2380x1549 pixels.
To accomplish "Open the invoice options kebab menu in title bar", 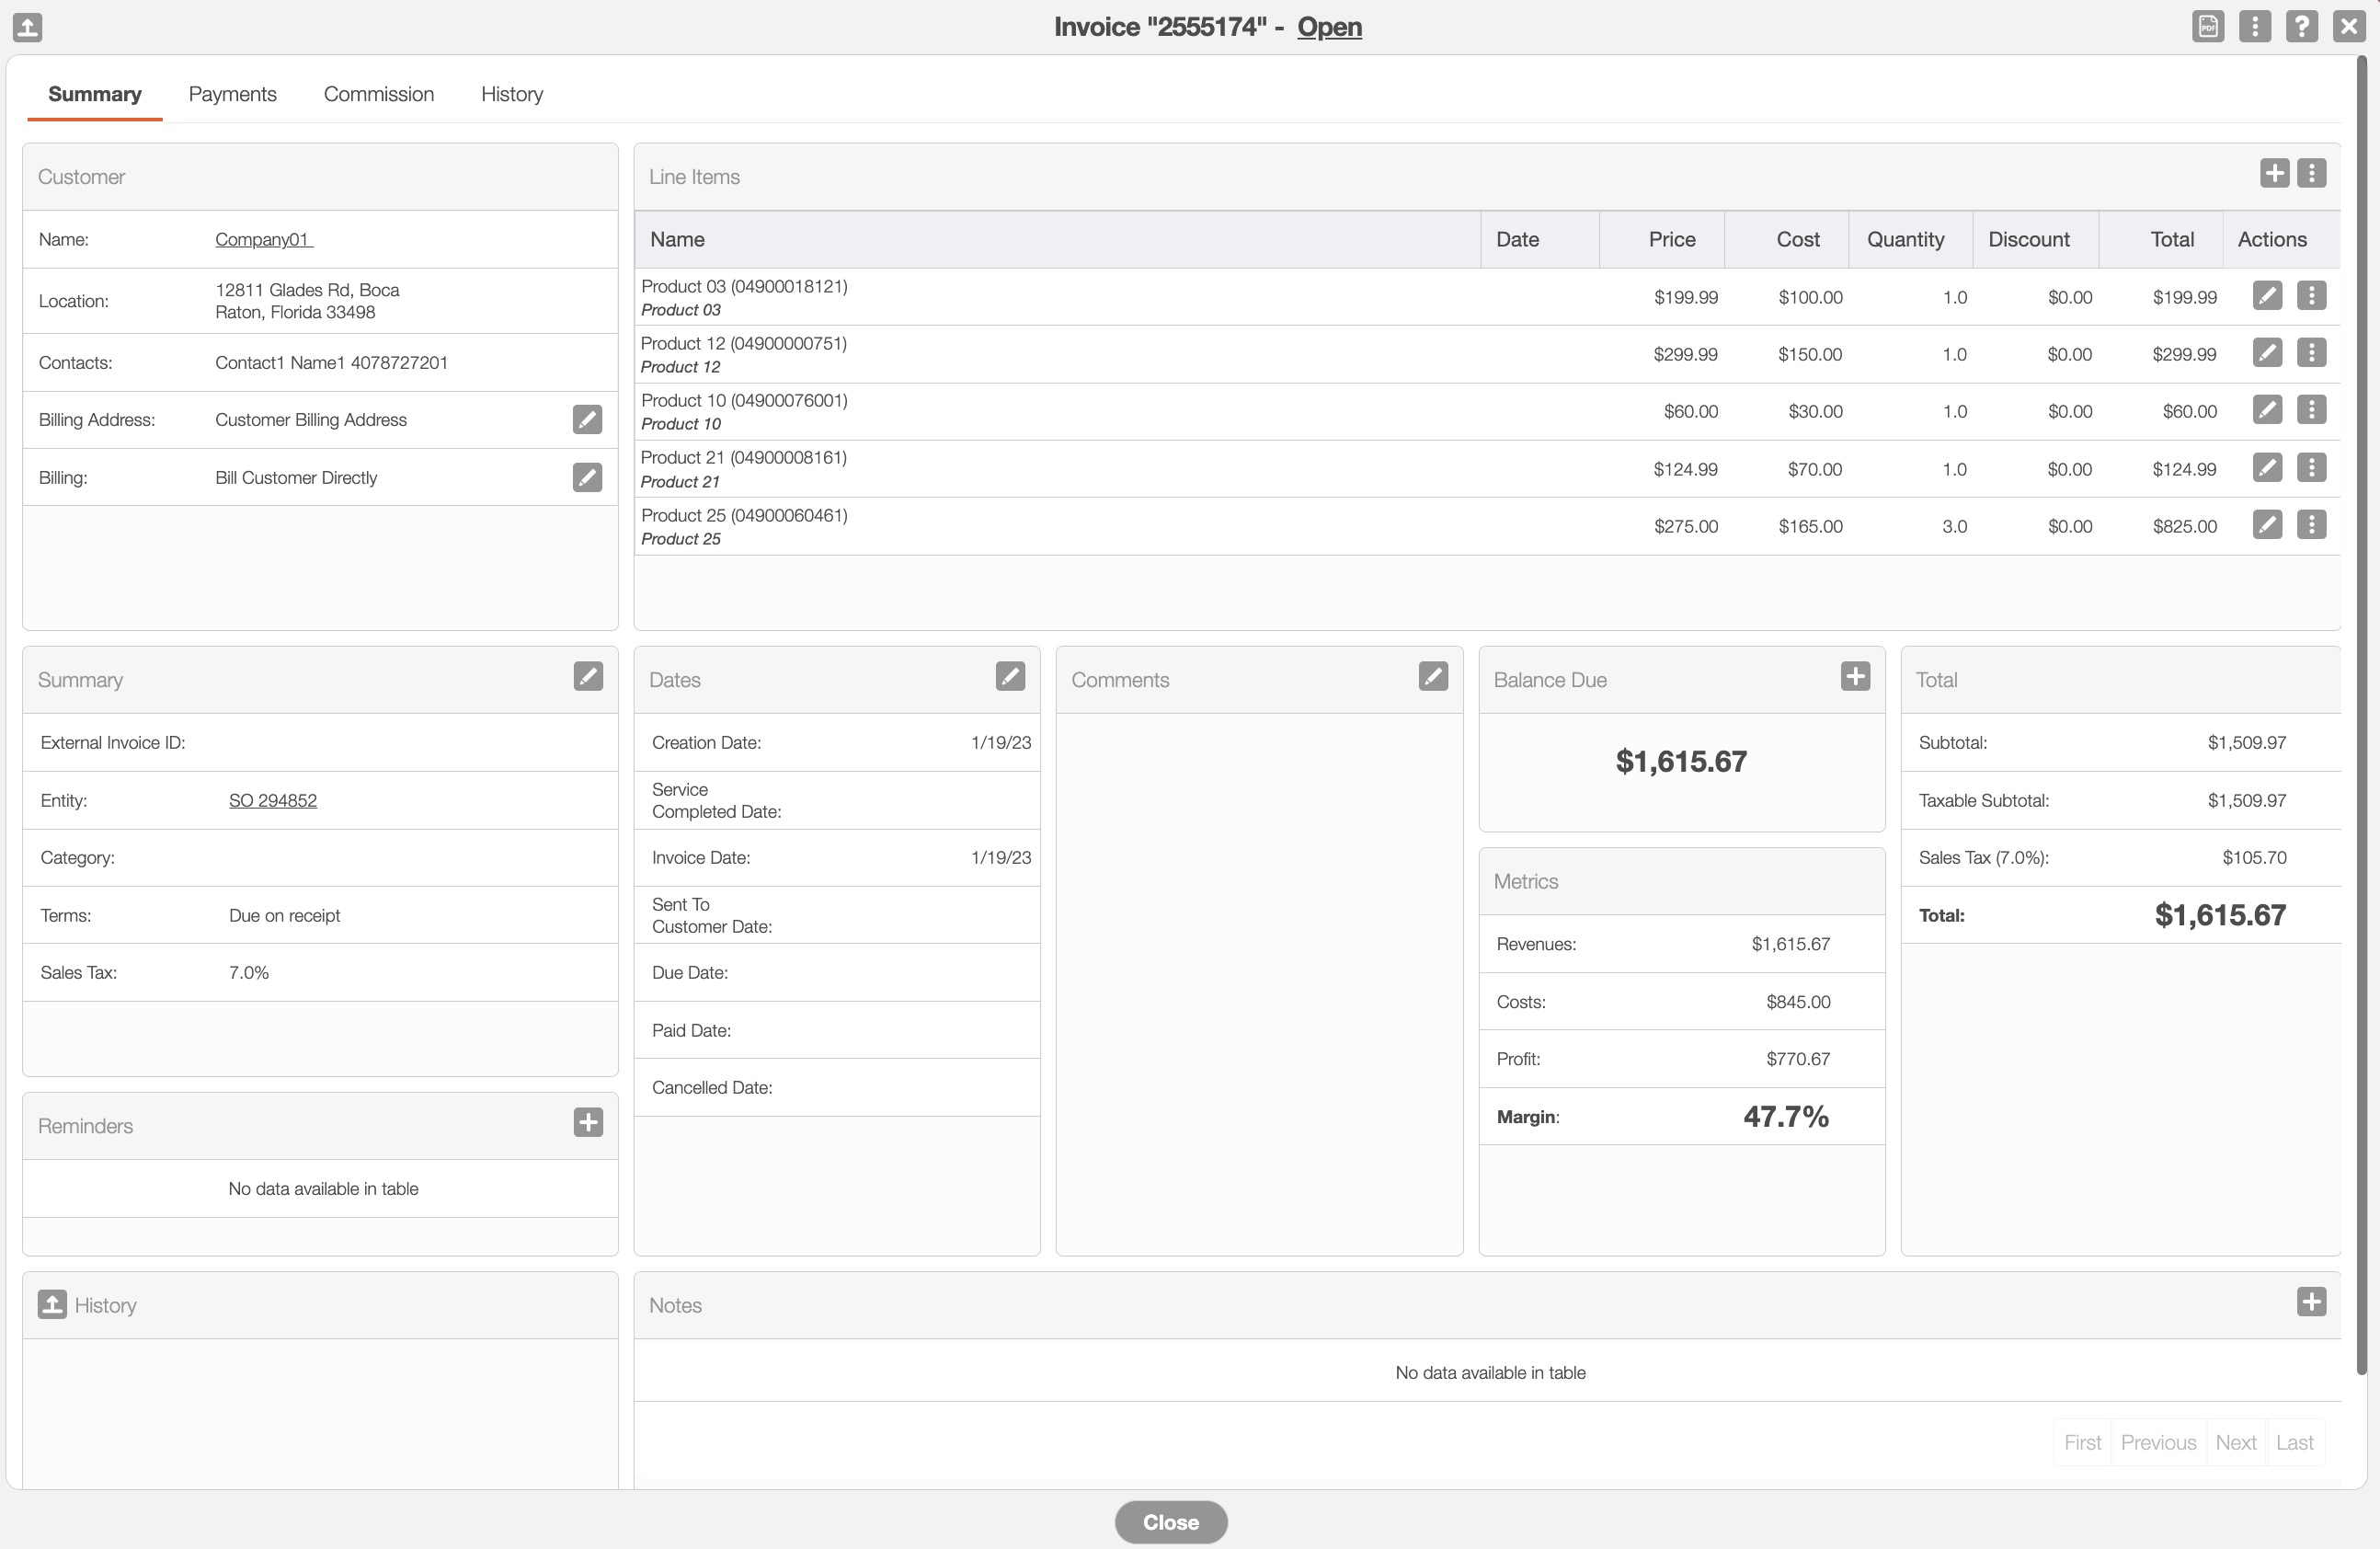I will pyautogui.click(x=2254, y=26).
